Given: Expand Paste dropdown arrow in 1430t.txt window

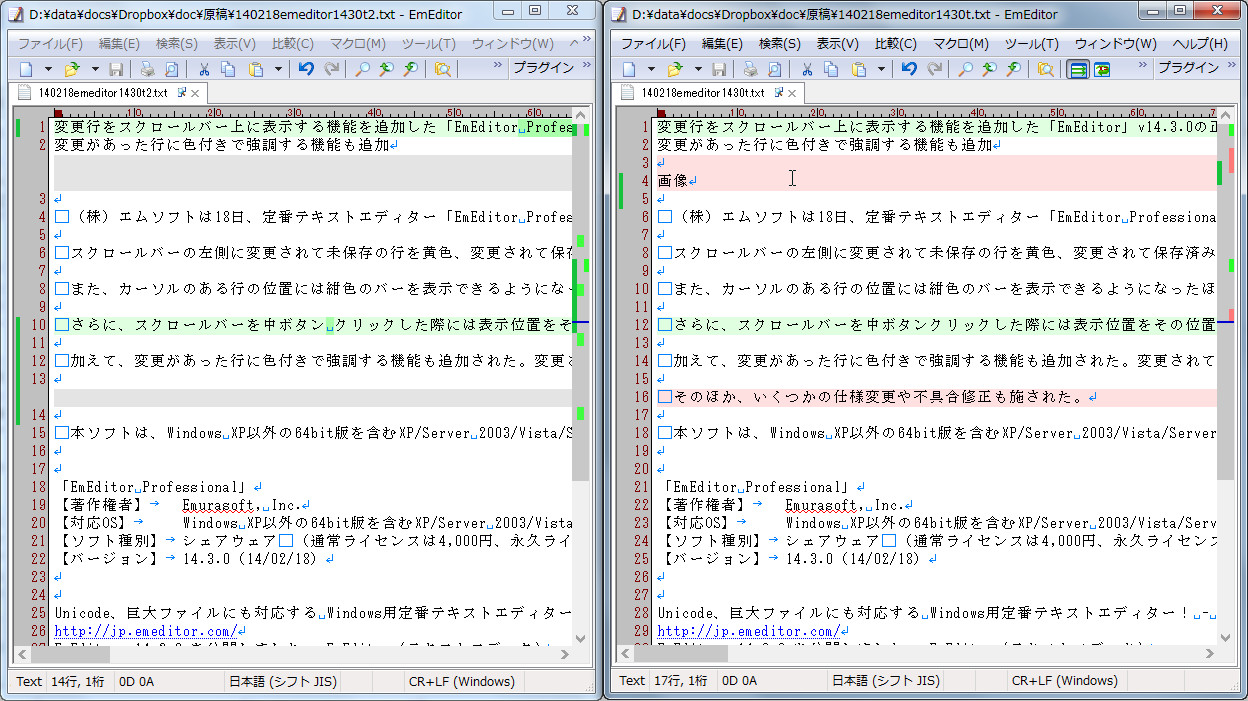Looking at the screenshot, I should pos(881,69).
